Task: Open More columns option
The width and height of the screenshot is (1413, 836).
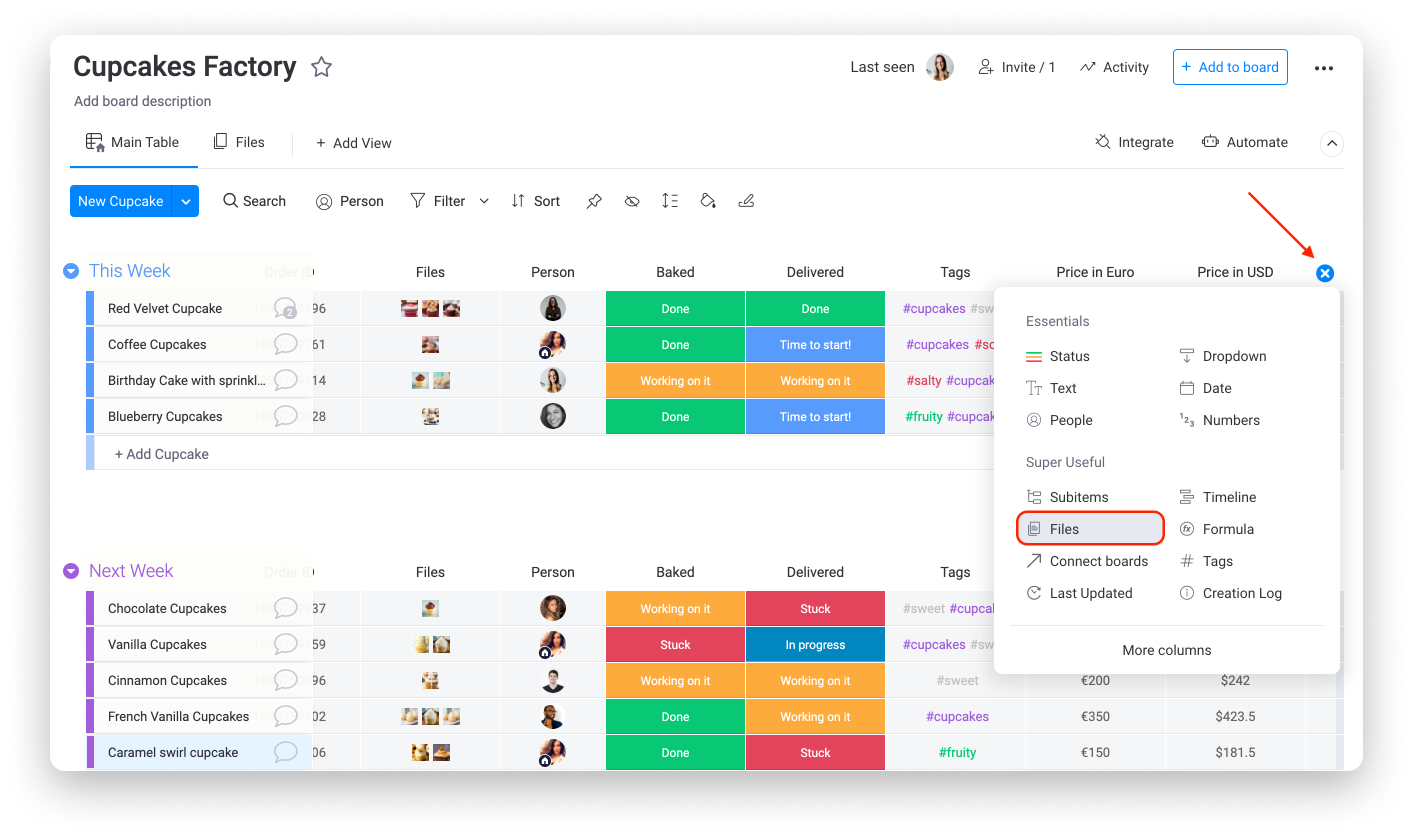Action: click(x=1166, y=650)
